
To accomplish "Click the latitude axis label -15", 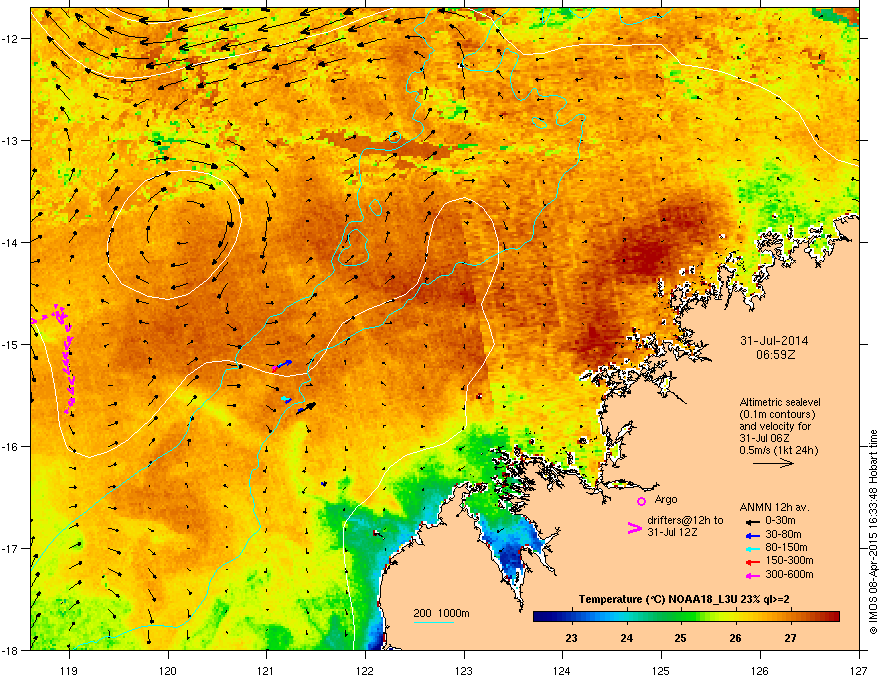I will pyautogui.click(x=11, y=344).
